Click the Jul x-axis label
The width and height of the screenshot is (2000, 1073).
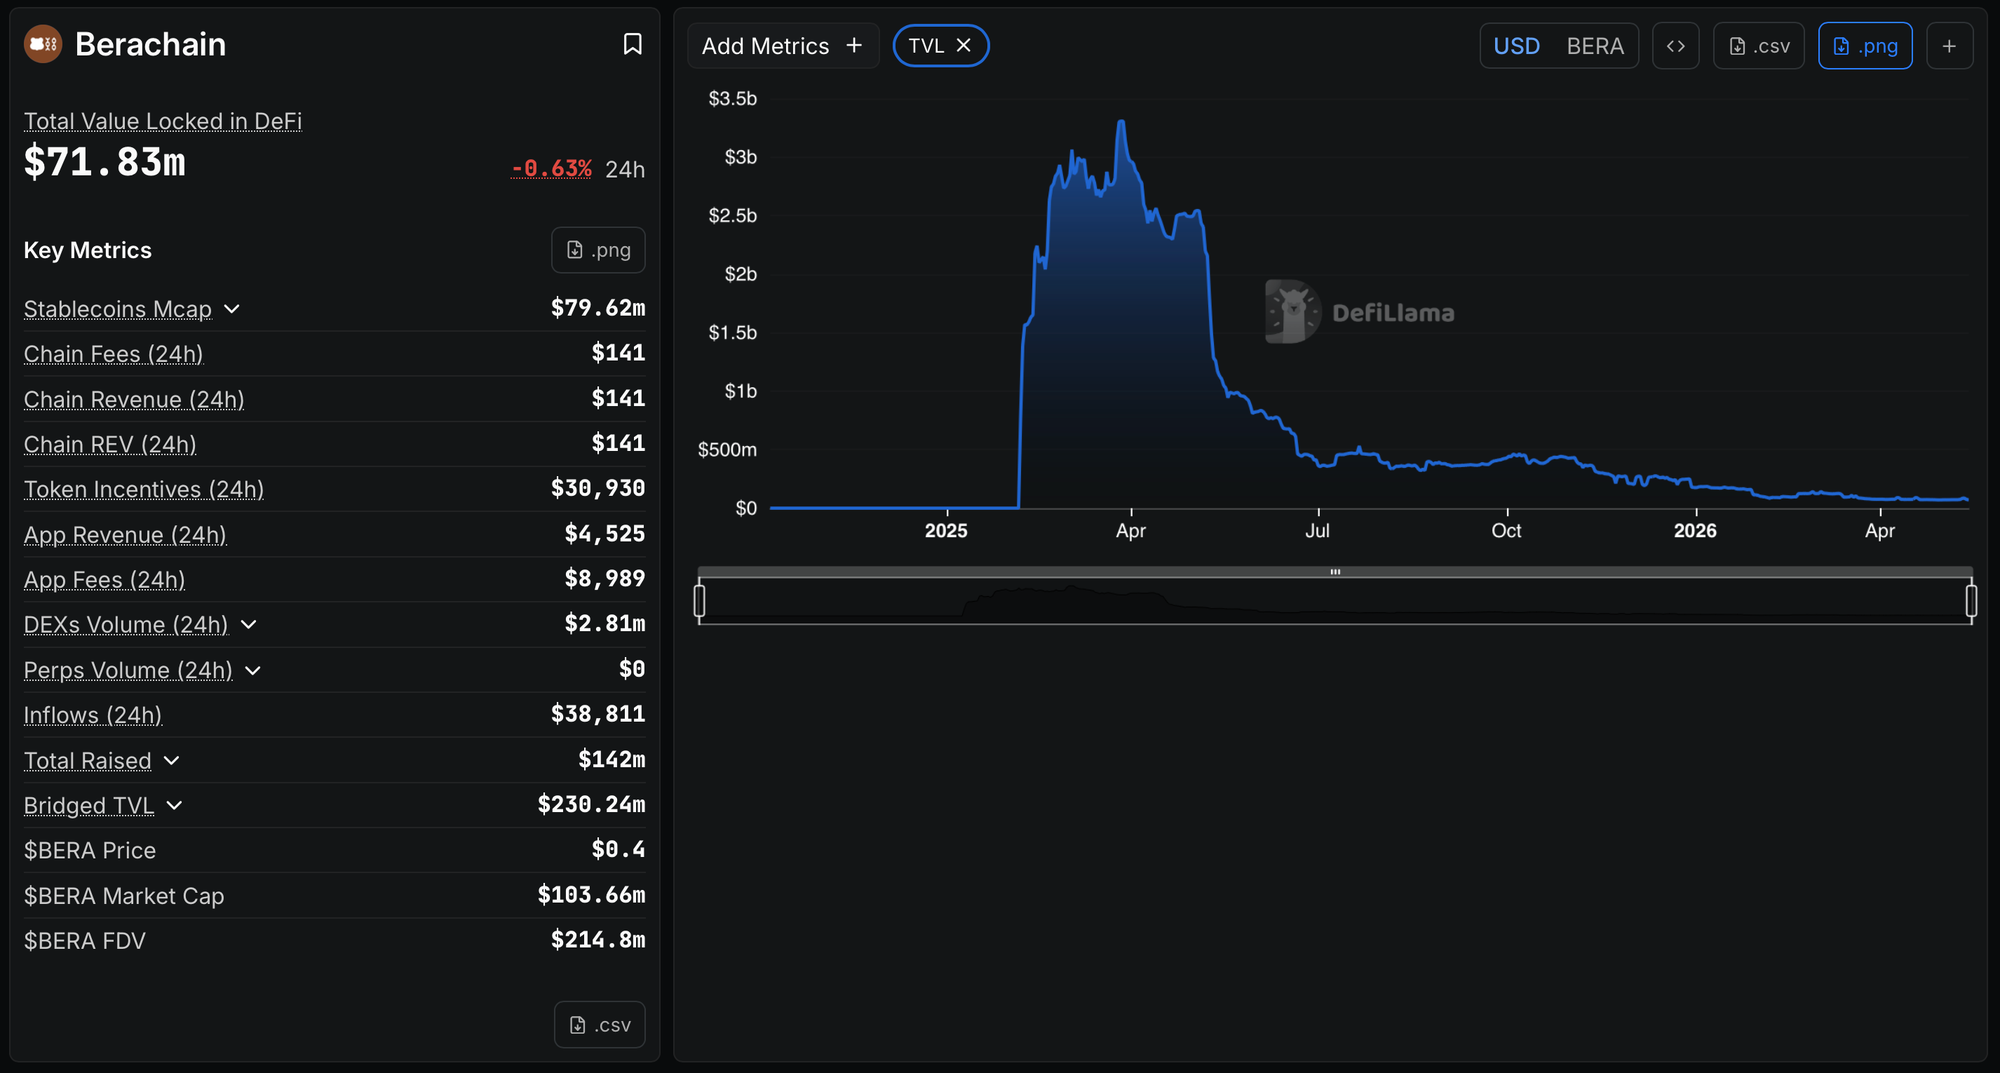point(1317,531)
